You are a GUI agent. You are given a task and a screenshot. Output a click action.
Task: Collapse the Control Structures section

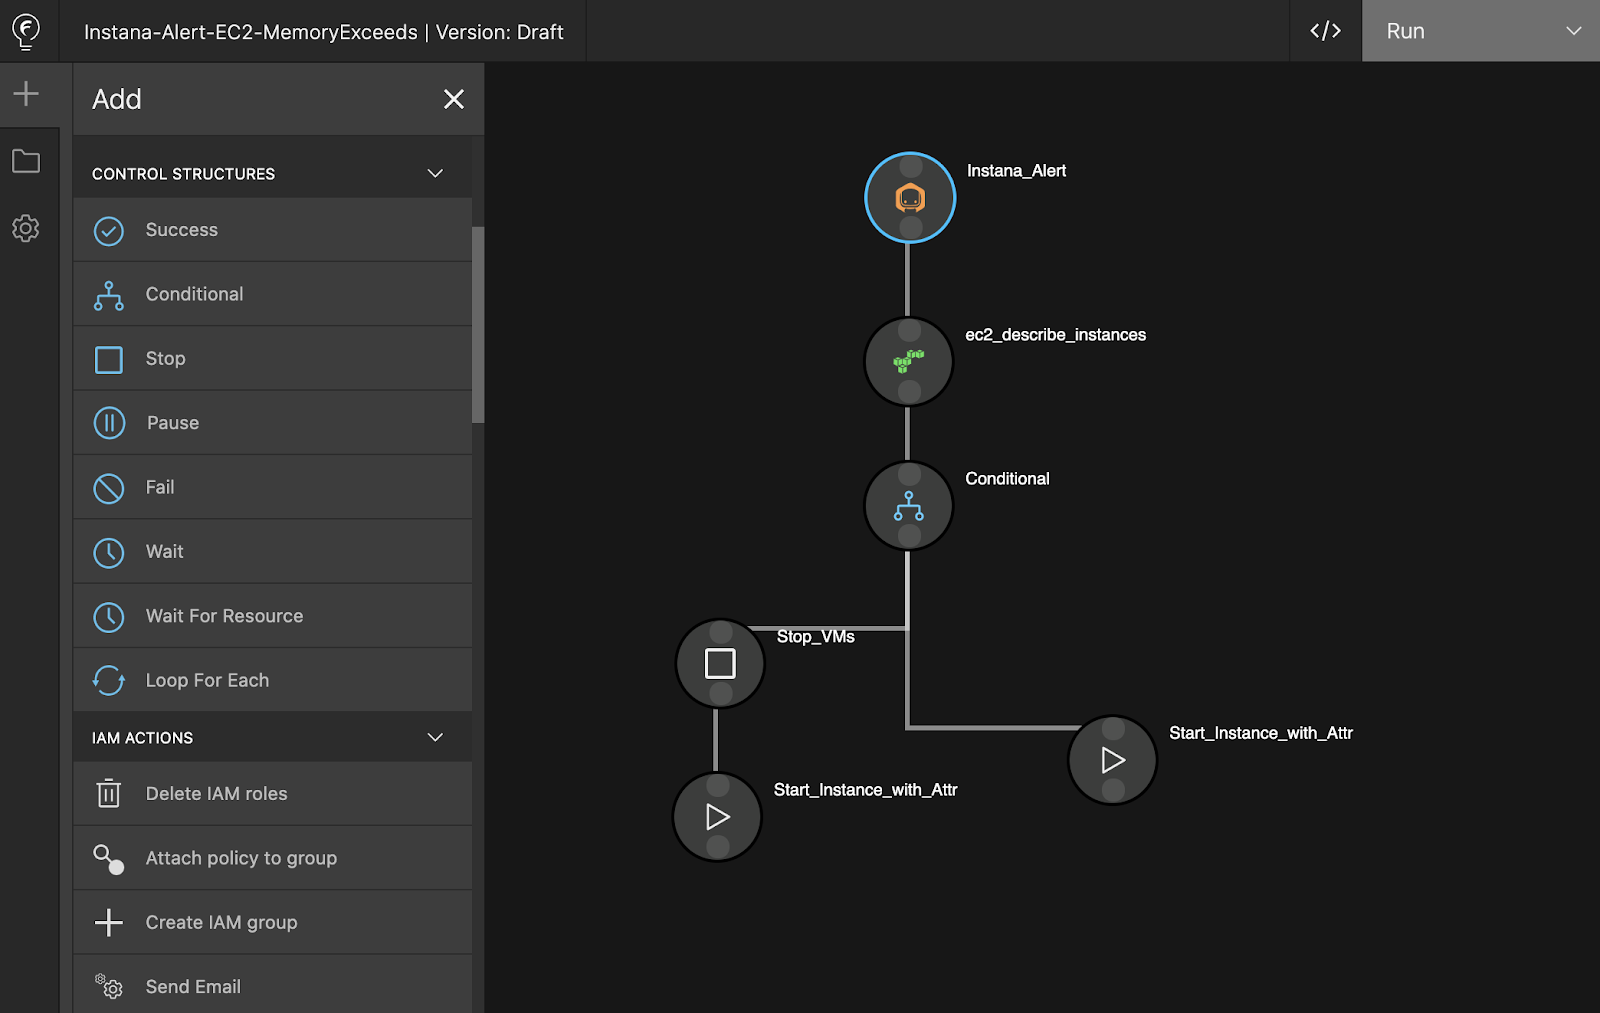pos(435,173)
